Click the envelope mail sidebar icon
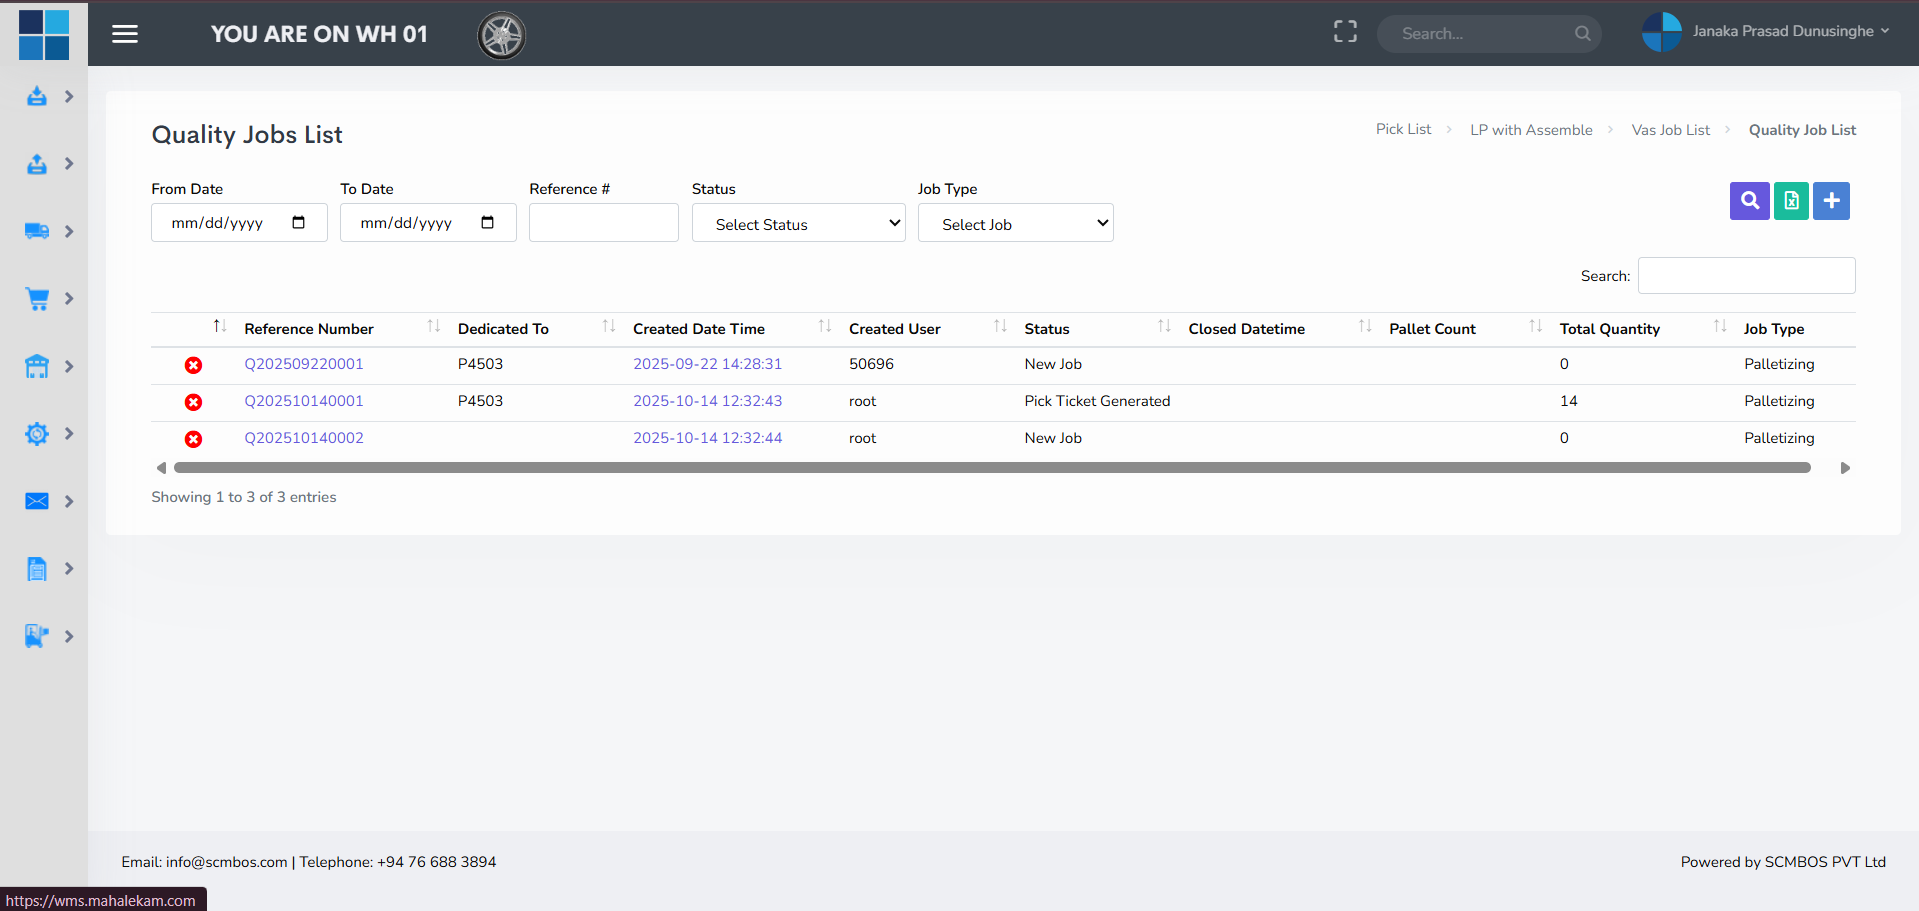Image resolution: width=1919 pixels, height=911 pixels. coord(37,501)
